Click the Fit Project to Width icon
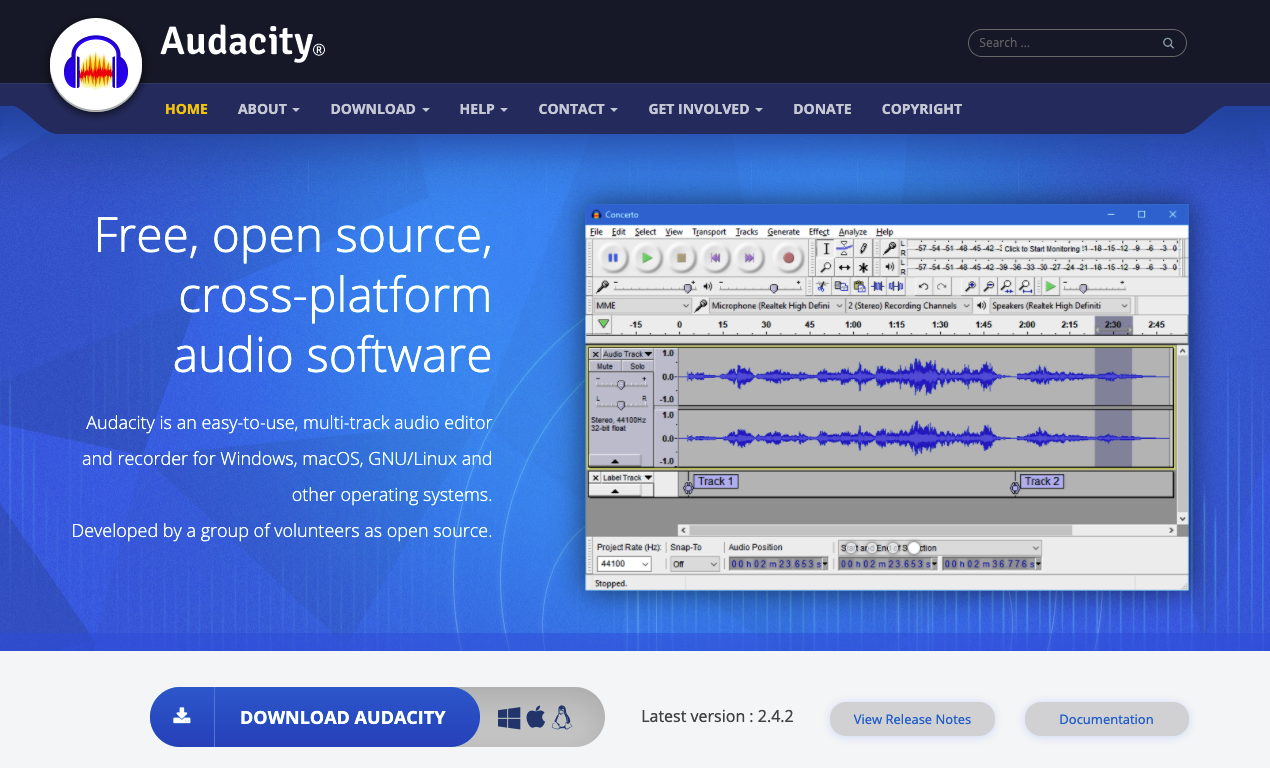 (x=1026, y=287)
